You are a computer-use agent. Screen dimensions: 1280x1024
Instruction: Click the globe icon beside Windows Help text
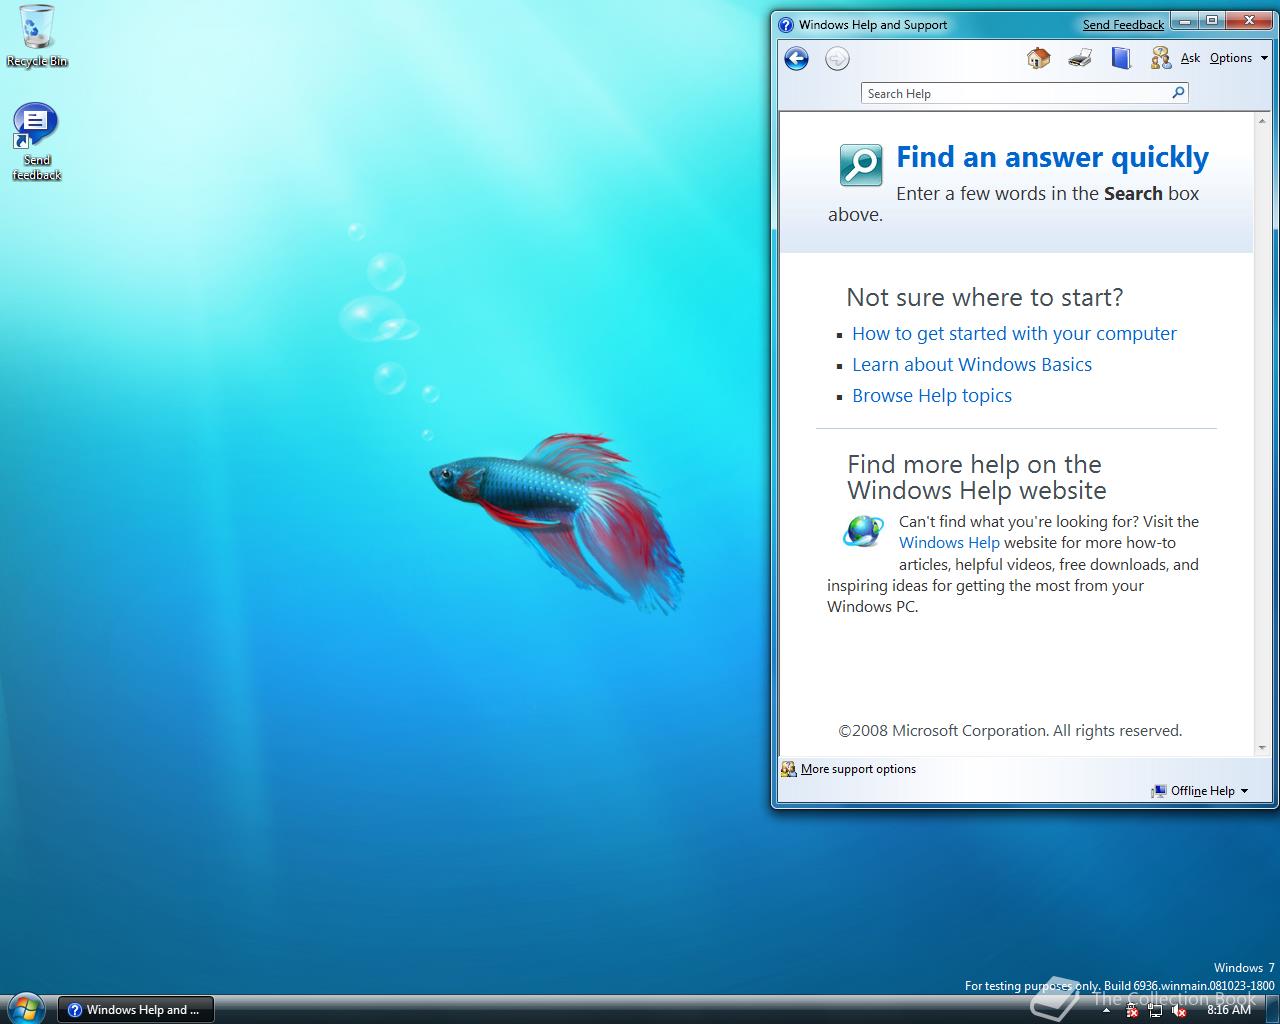863,531
